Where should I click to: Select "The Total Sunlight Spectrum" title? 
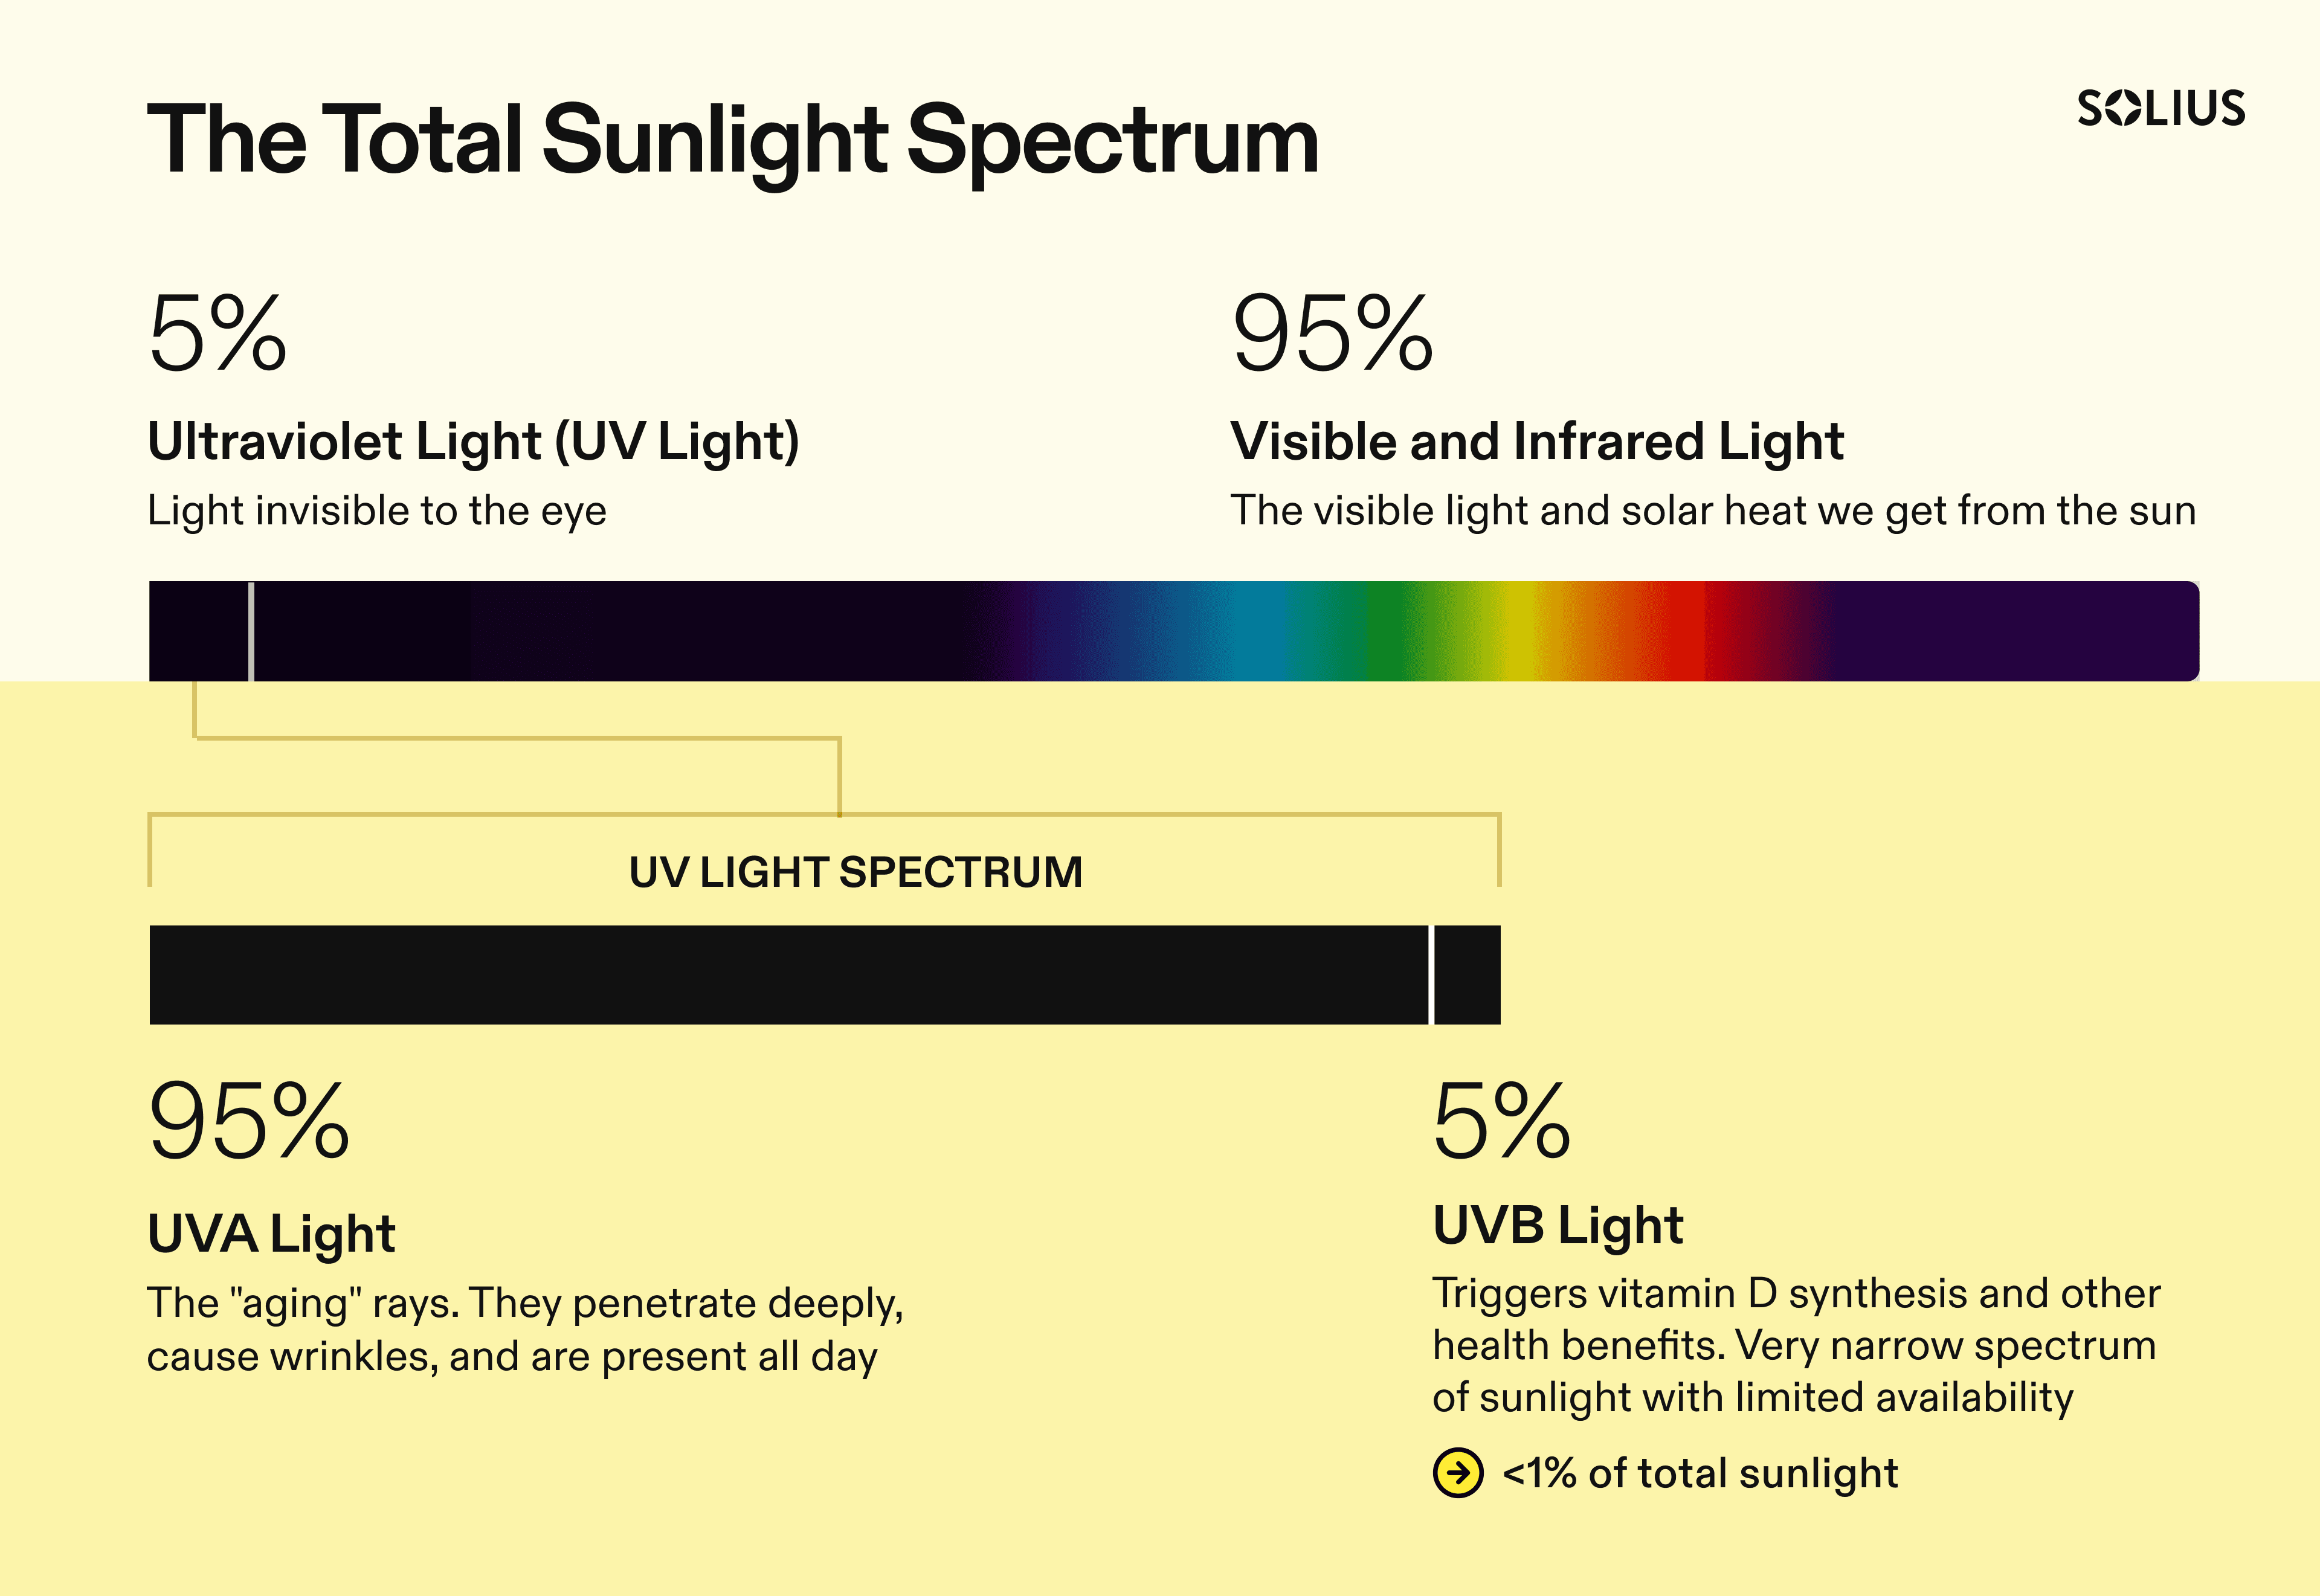tap(733, 141)
